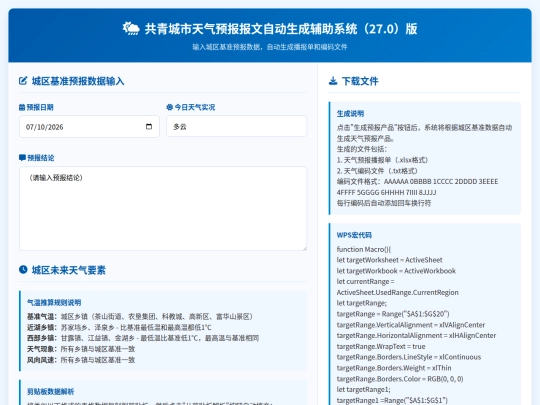Click the WPS宏代码 title
Image resolution: width=540 pixels, height=405 pixels.
click(x=354, y=235)
